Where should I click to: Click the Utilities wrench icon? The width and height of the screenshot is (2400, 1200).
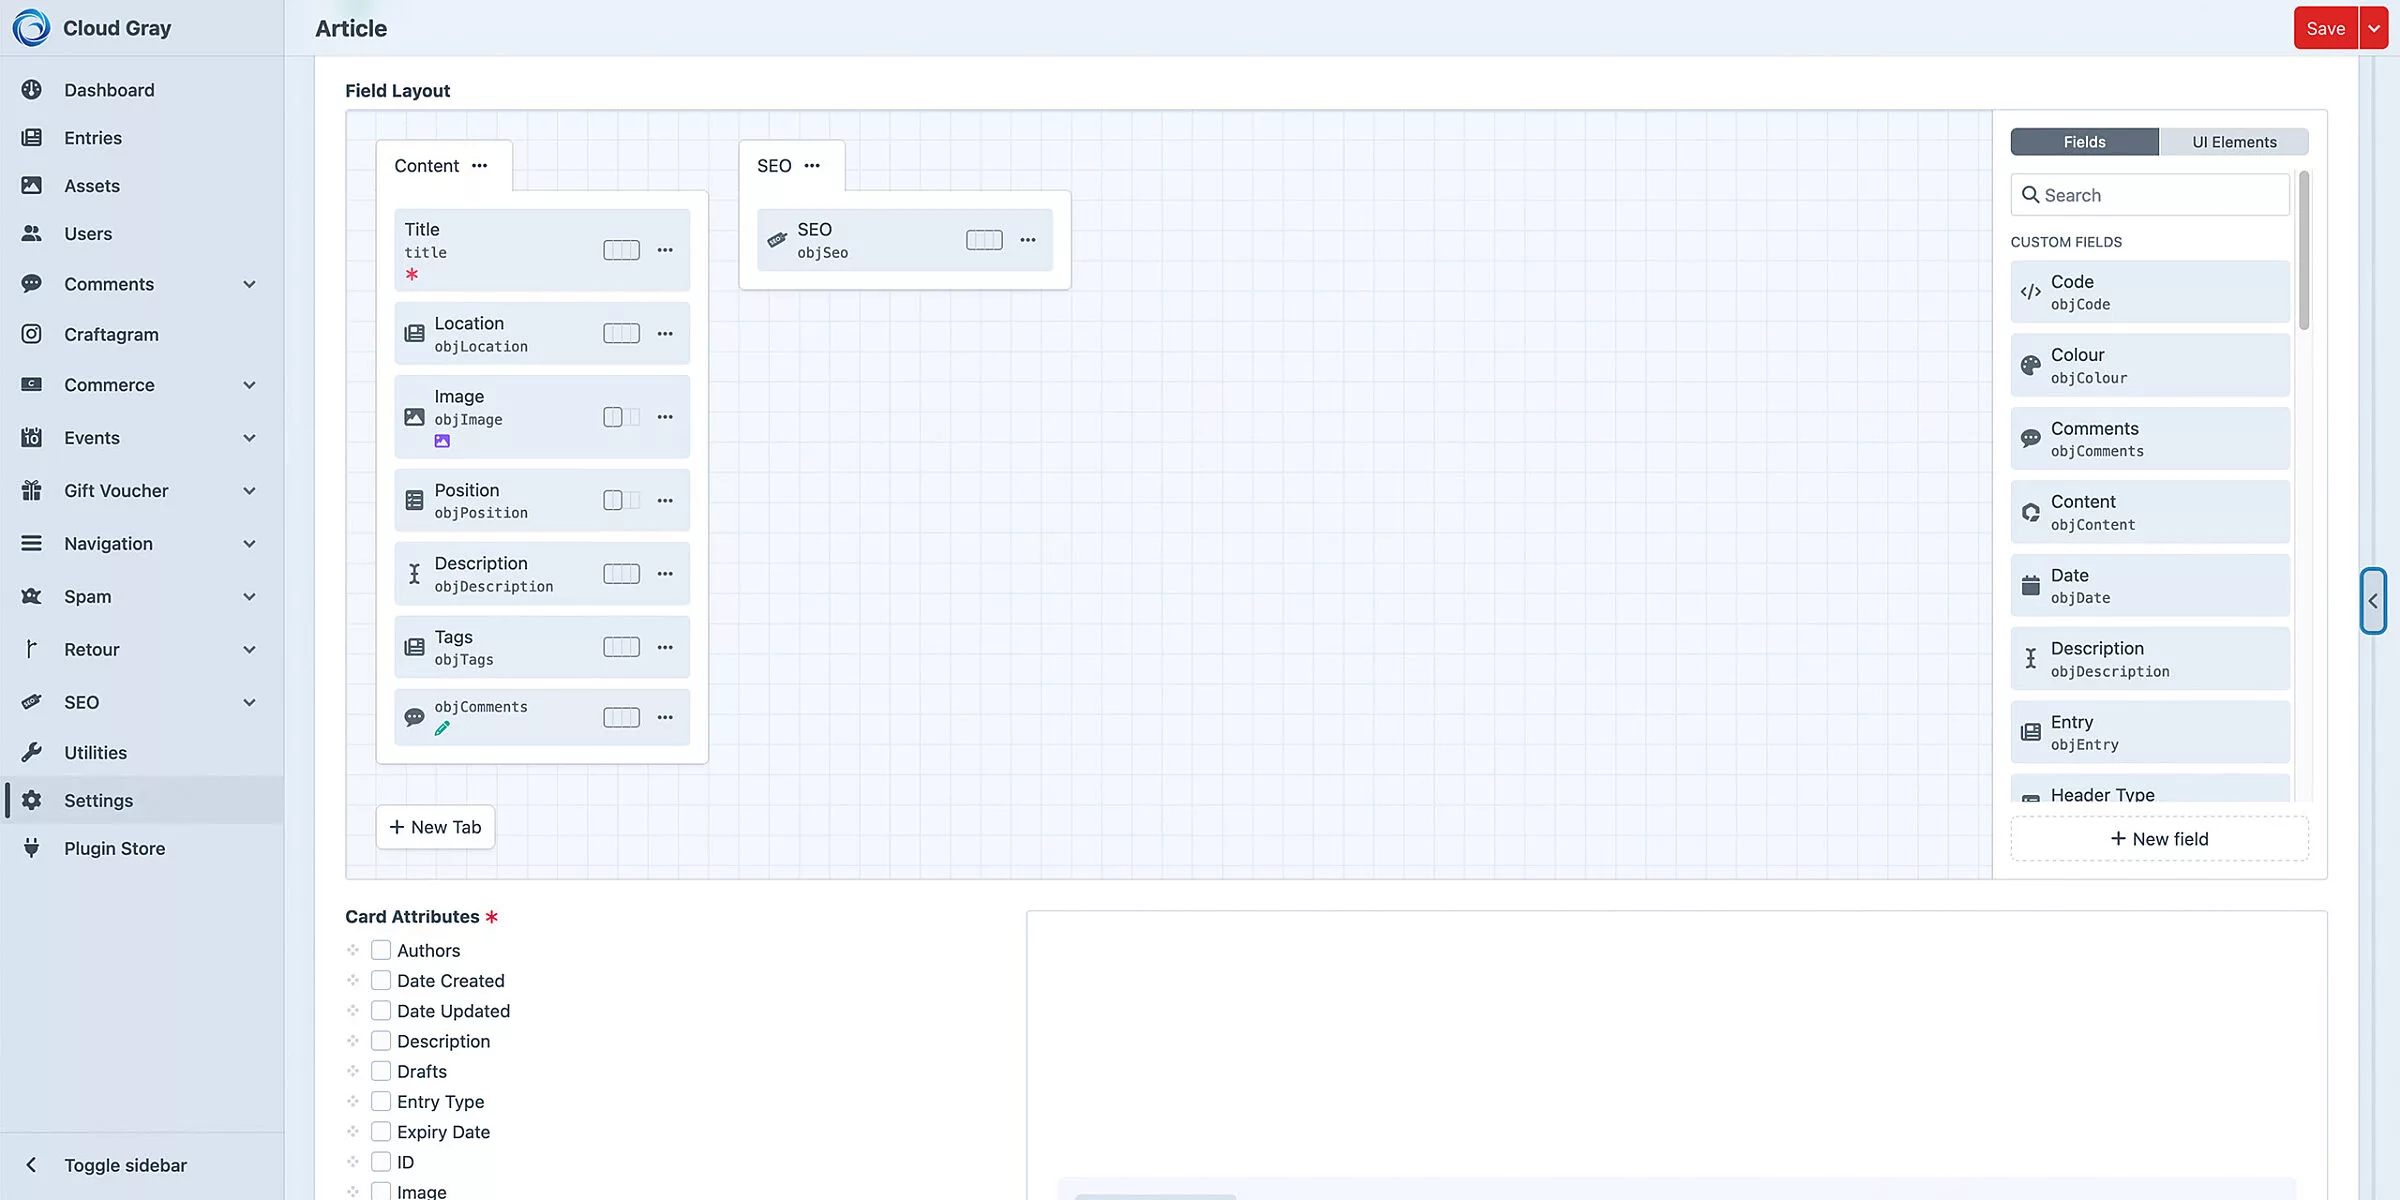(32, 752)
